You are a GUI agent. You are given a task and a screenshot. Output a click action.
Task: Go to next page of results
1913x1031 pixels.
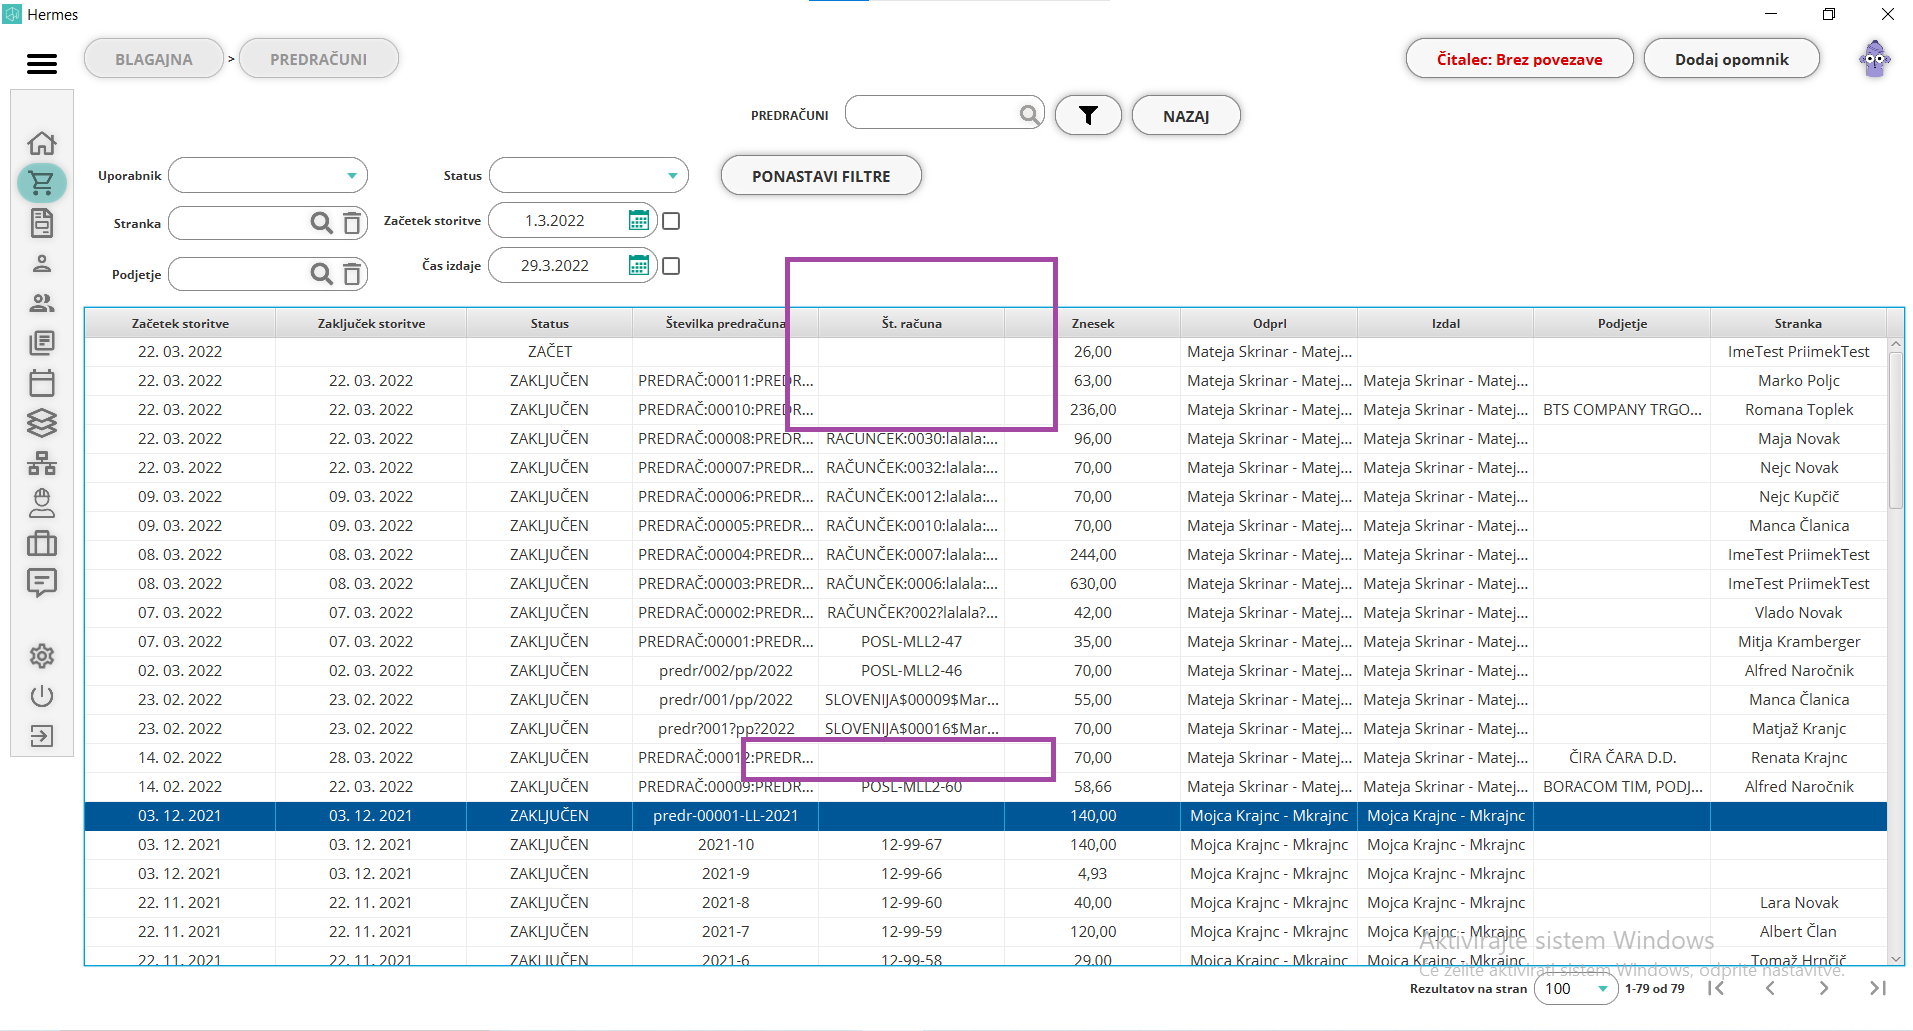coord(1824,988)
